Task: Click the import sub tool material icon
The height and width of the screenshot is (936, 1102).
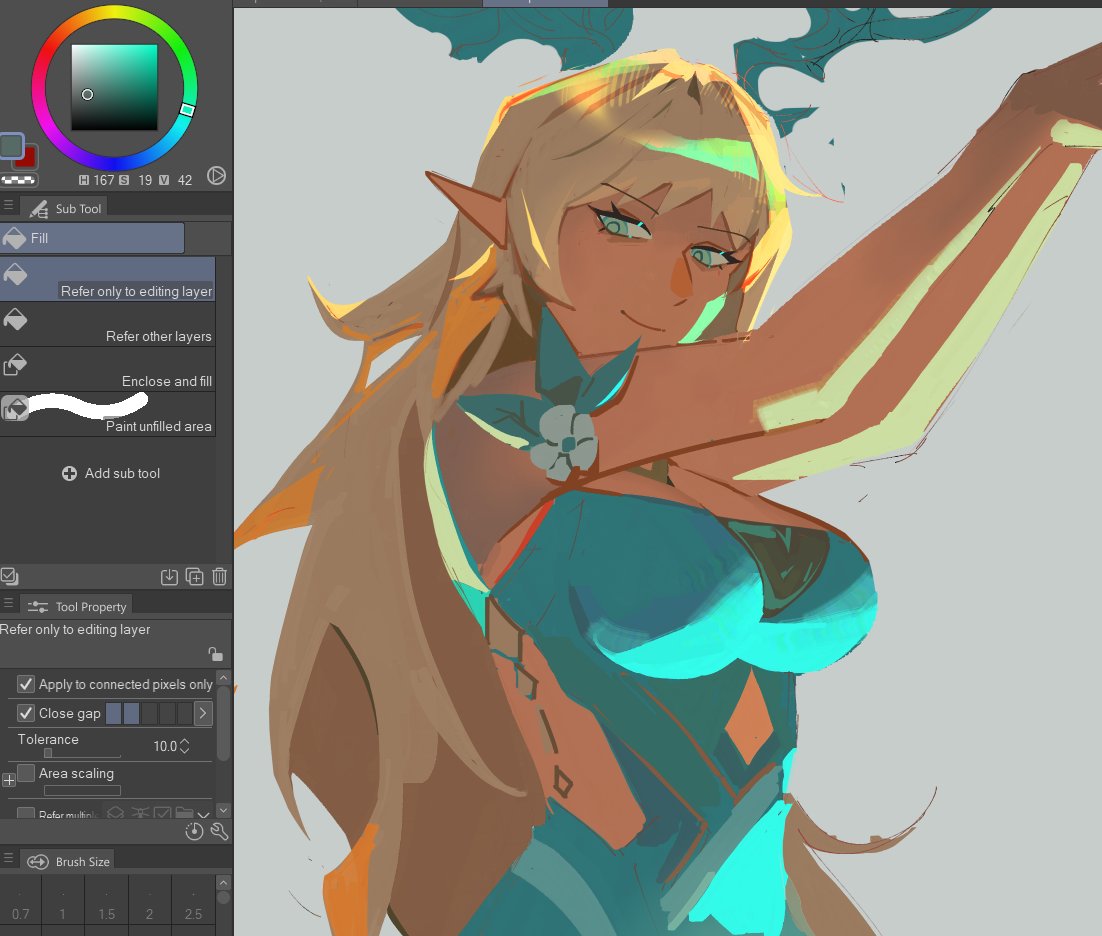Action: [x=169, y=577]
